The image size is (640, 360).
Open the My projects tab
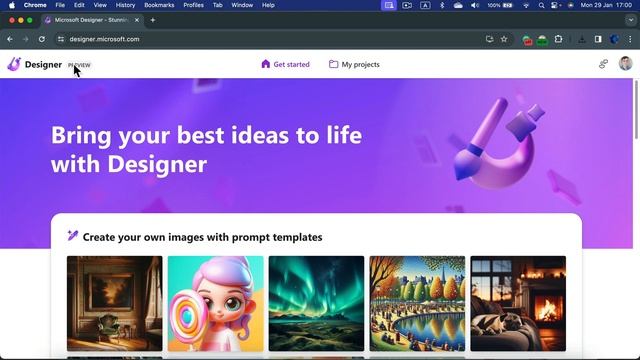tap(354, 64)
